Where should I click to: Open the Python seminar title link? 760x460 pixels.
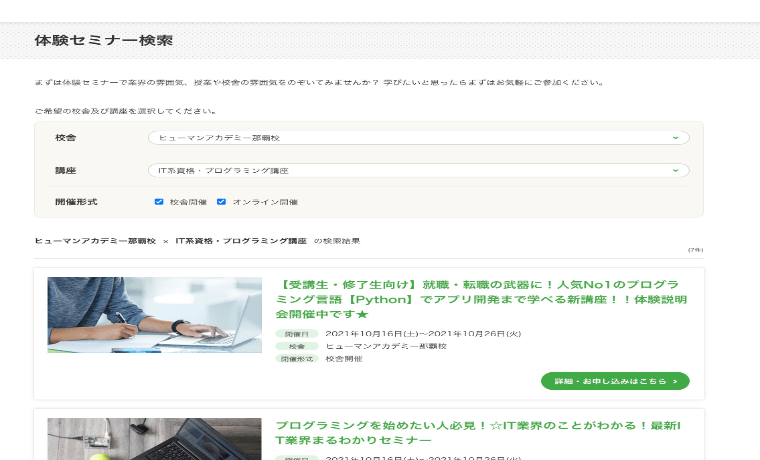click(x=481, y=299)
